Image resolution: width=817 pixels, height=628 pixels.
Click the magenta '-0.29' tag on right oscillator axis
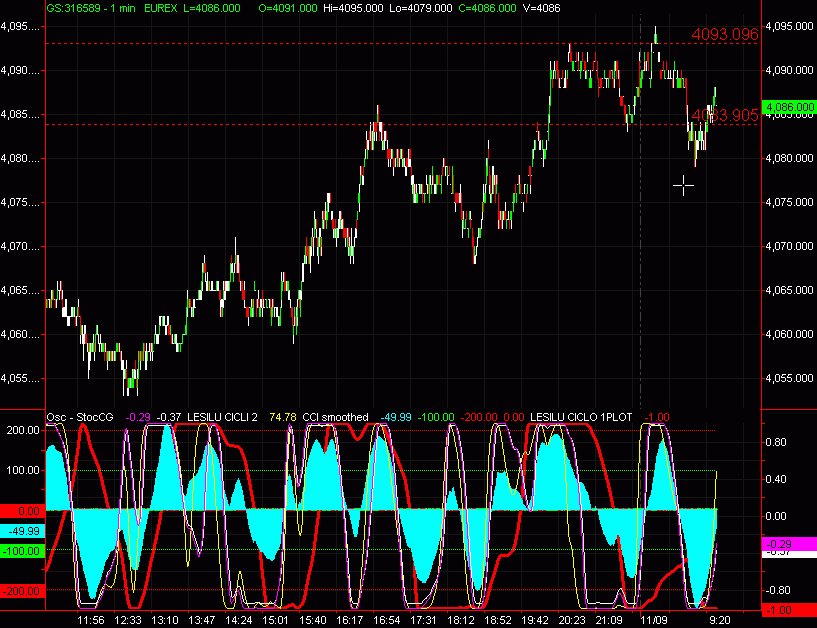click(x=789, y=544)
